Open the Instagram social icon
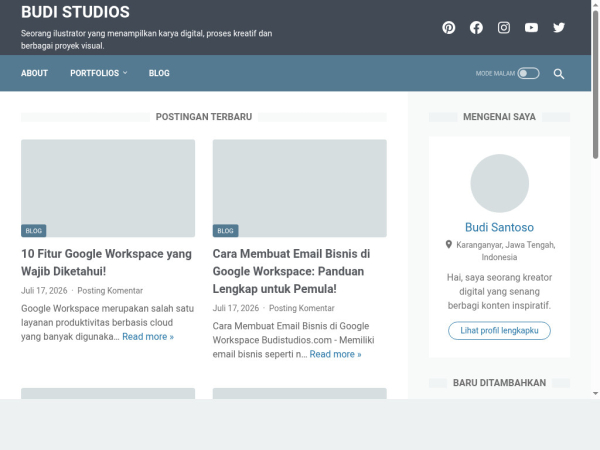Screen dimensions: 600x450 point(504,28)
